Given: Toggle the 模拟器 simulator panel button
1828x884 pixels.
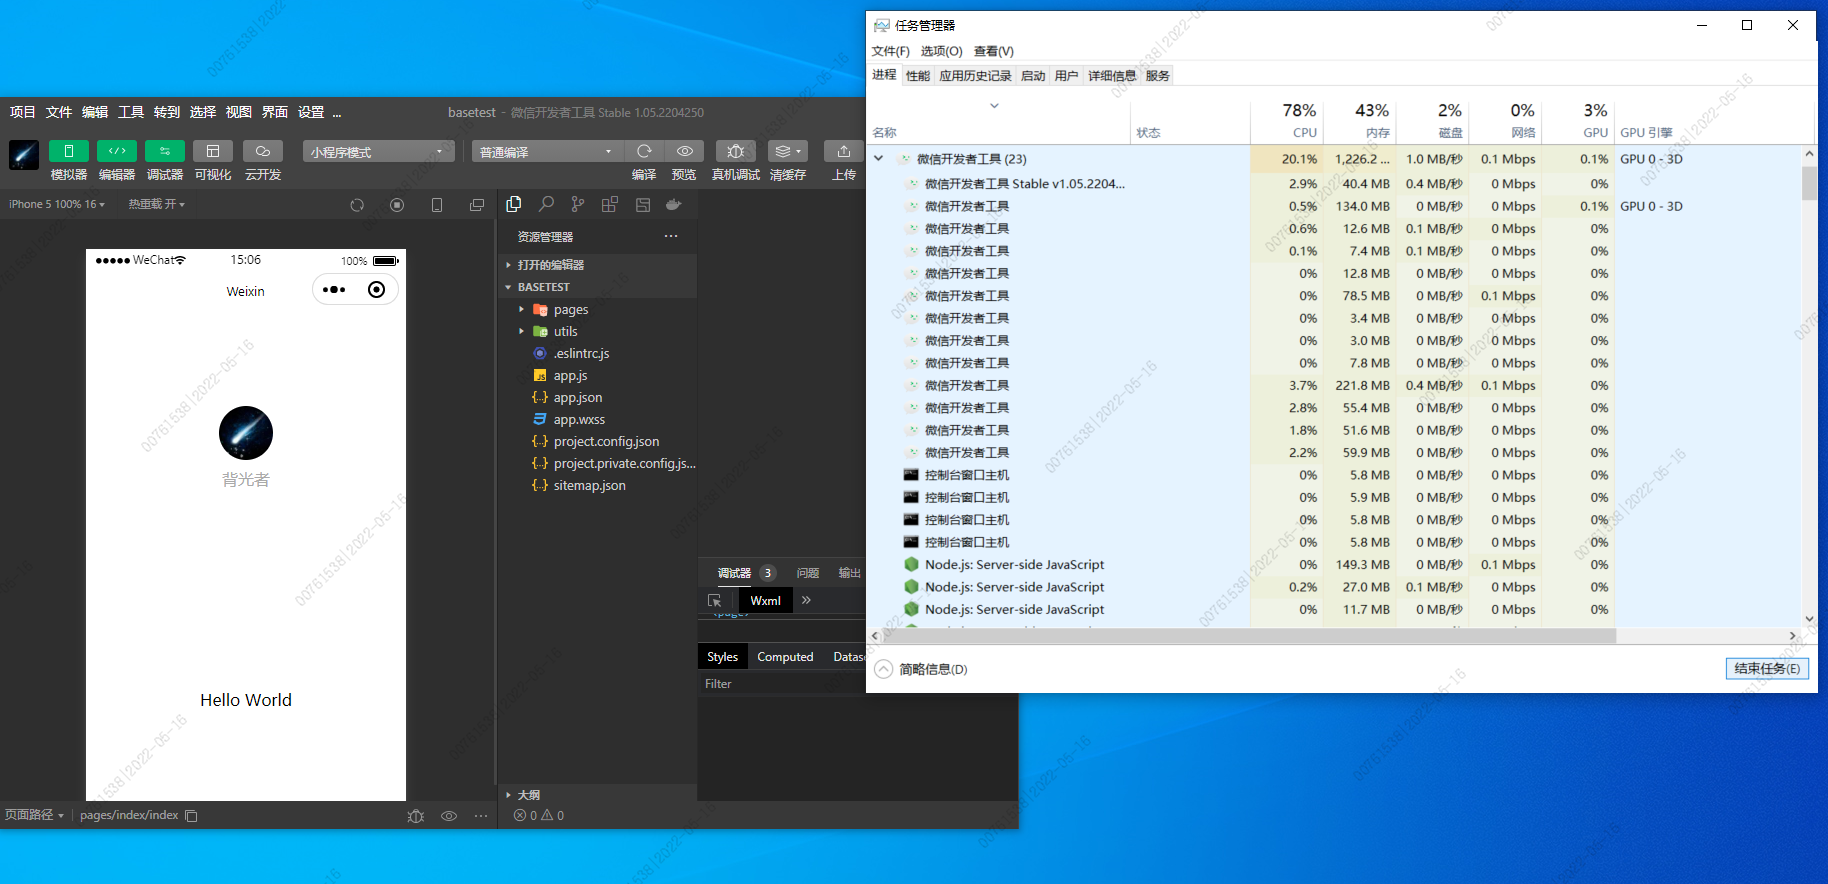Looking at the screenshot, I should point(69,151).
